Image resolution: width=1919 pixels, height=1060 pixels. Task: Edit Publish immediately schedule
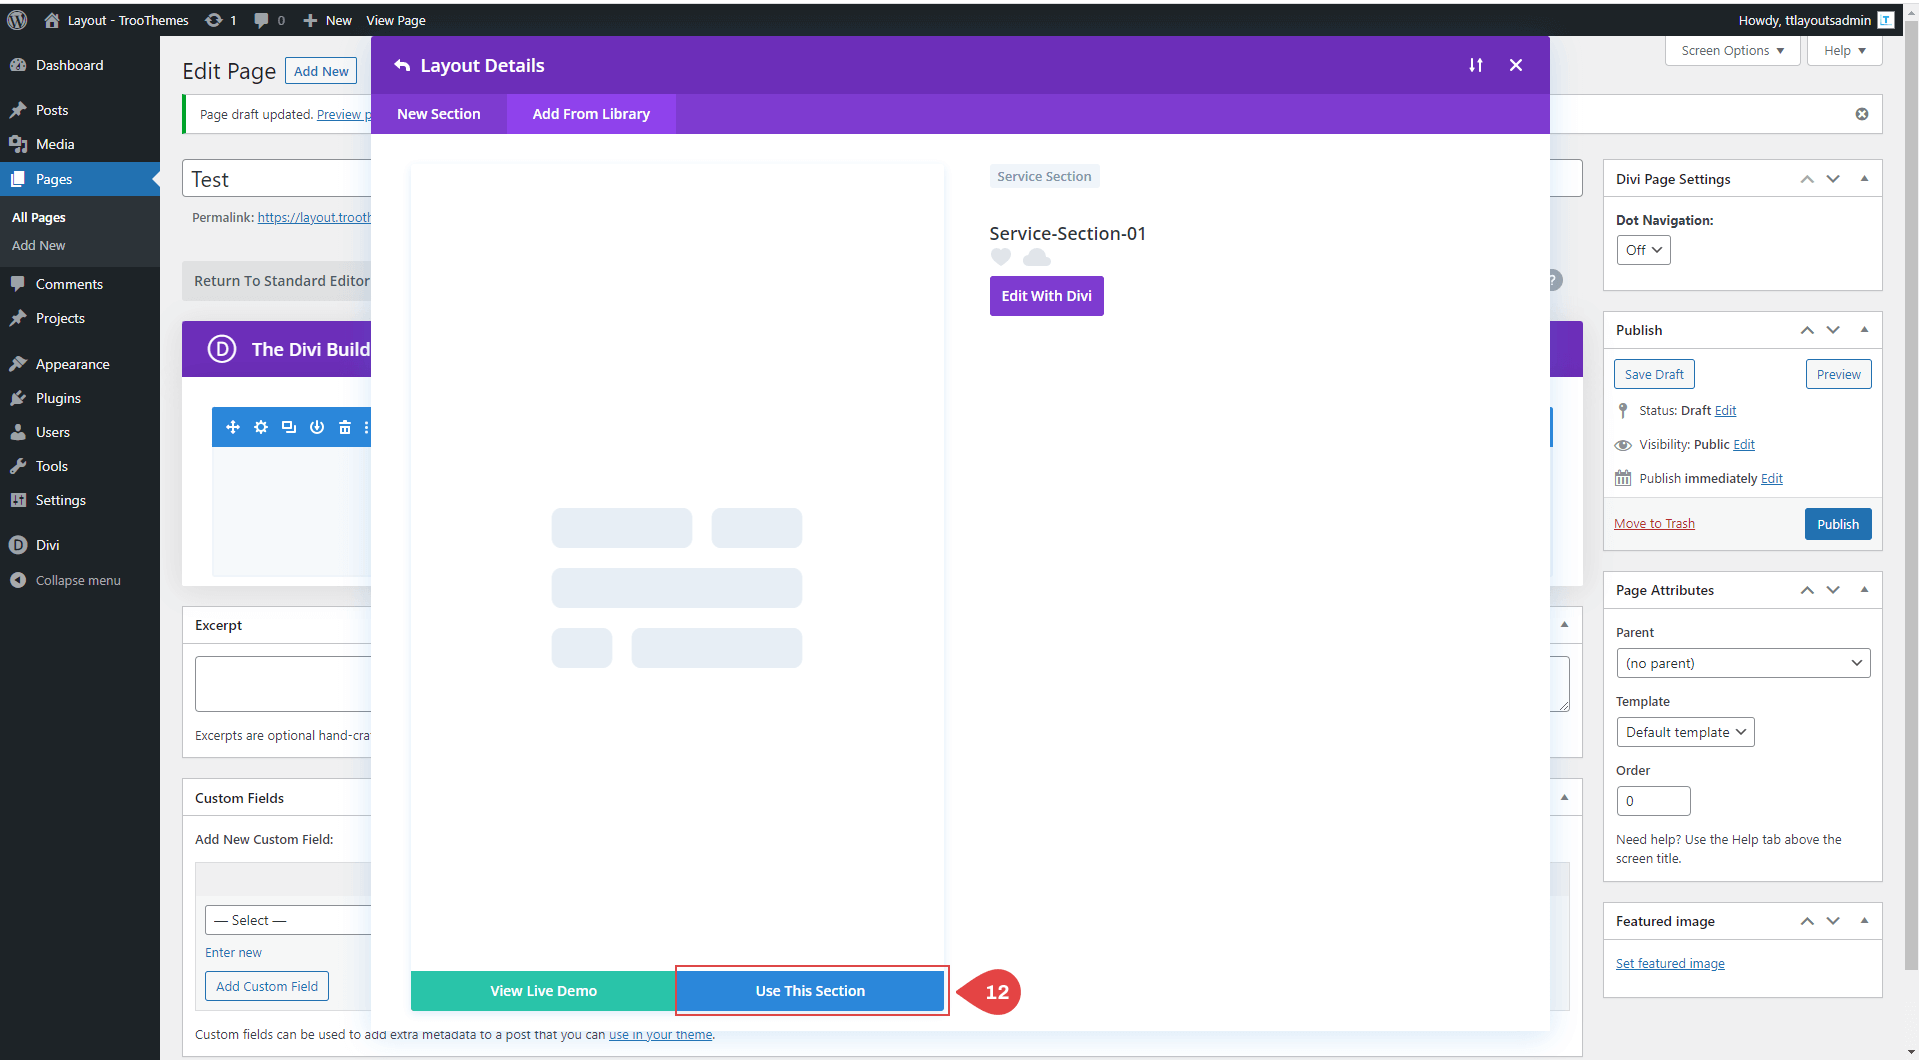coord(1772,479)
